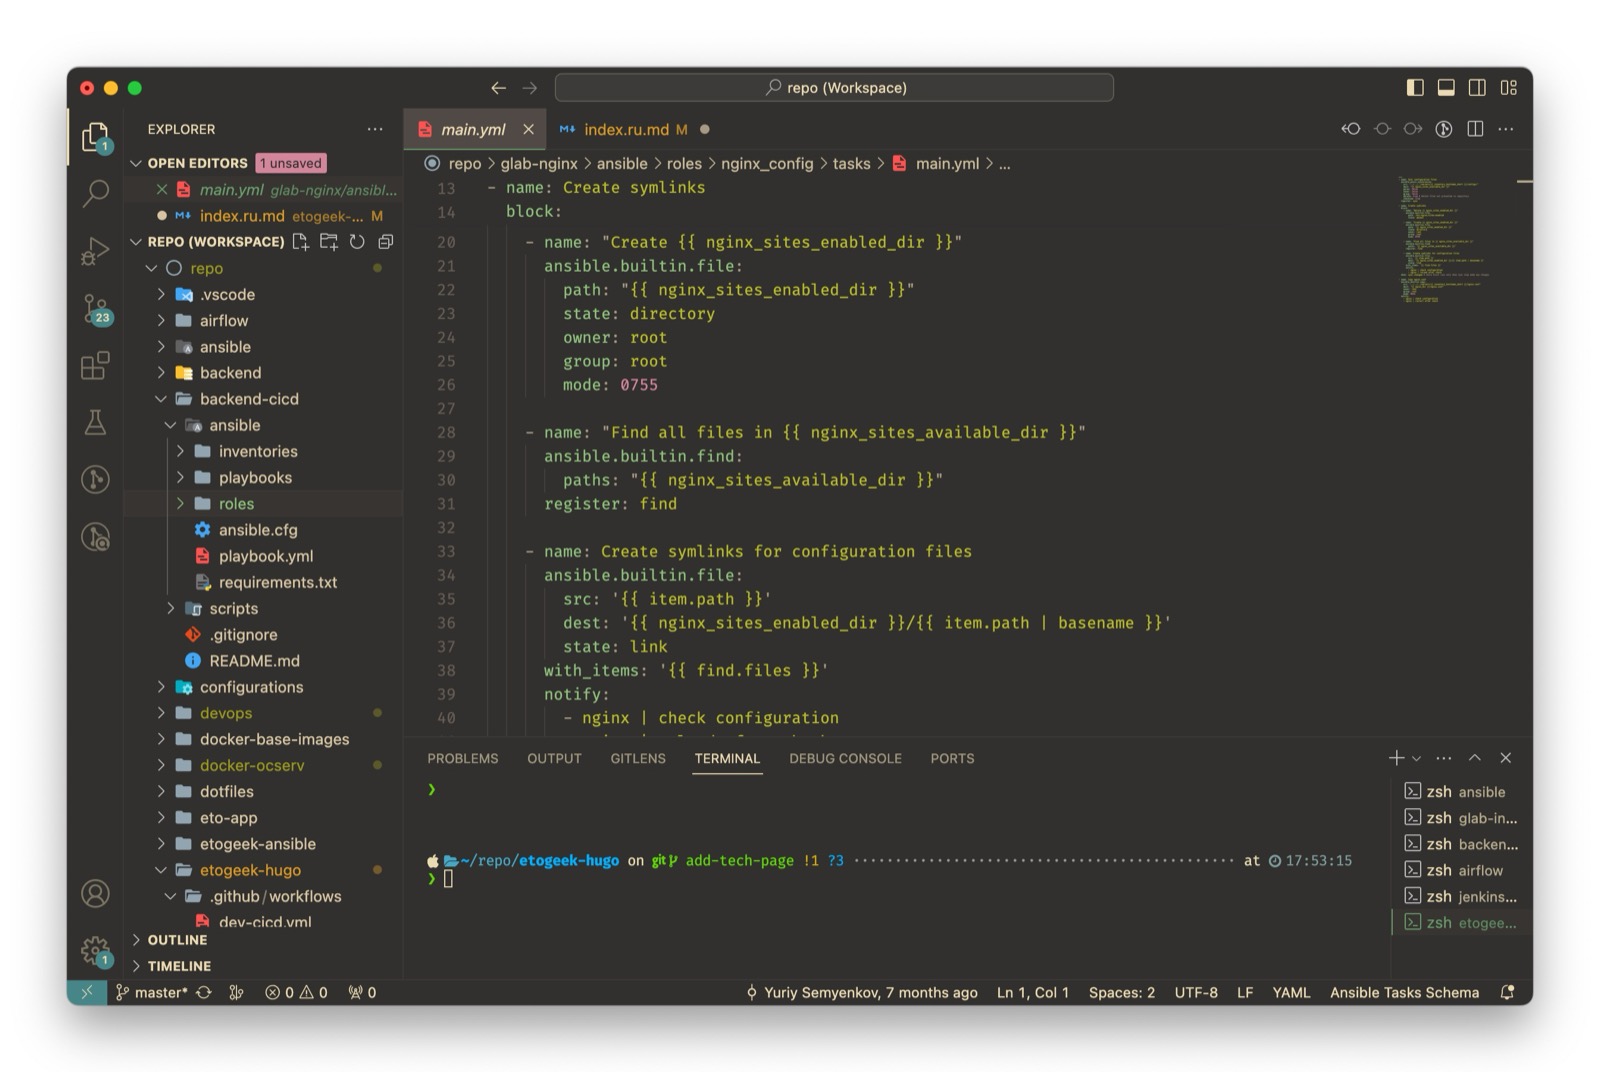
Task: Expand the roles folder
Action: pos(236,504)
